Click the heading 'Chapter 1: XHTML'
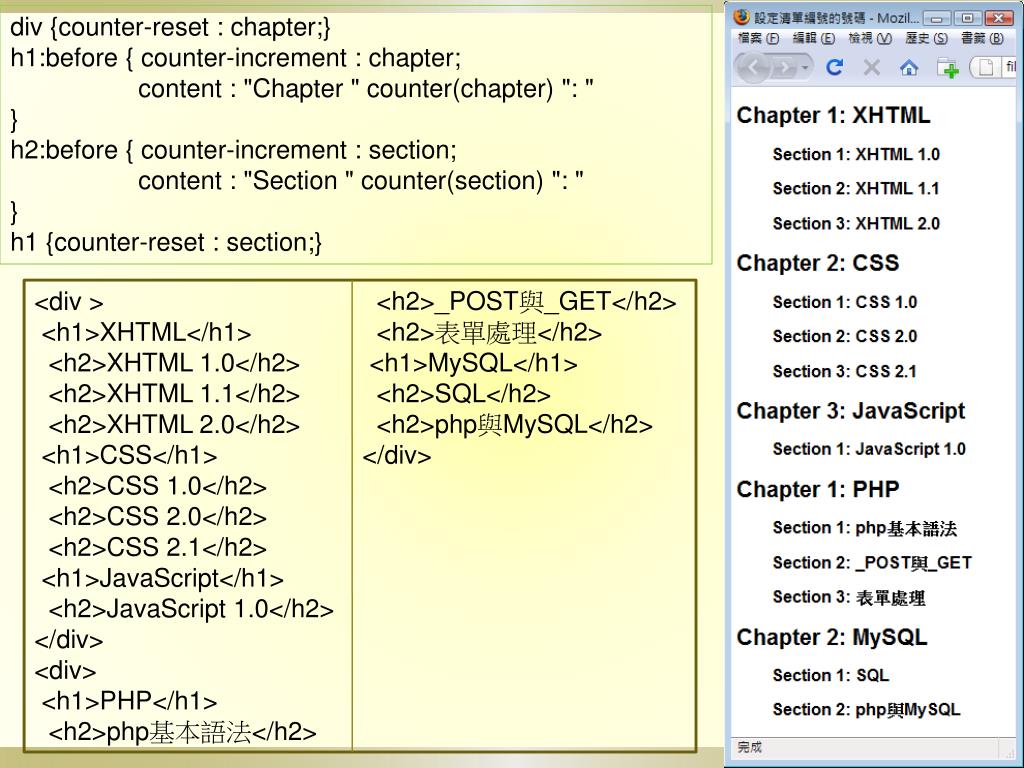Screen dimensions: 1024x768 click(833, 115)
